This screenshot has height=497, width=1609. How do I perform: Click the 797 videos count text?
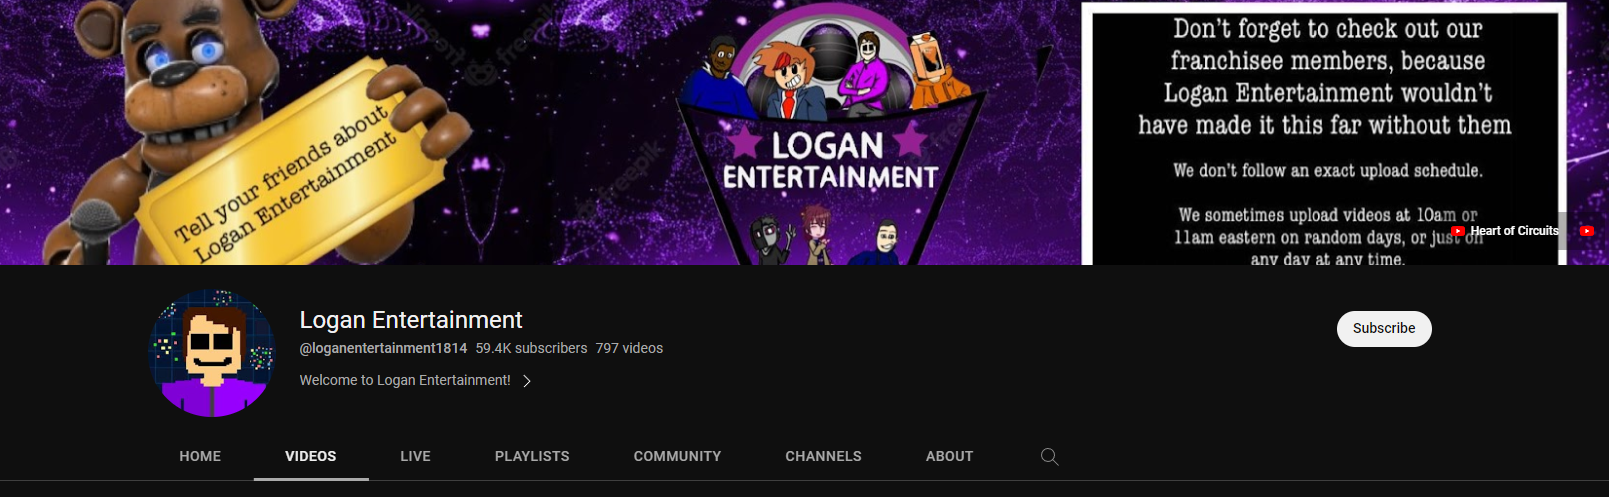[629, 348]
